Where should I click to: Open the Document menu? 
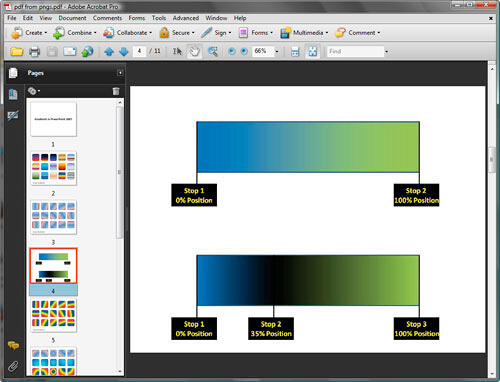72,18
